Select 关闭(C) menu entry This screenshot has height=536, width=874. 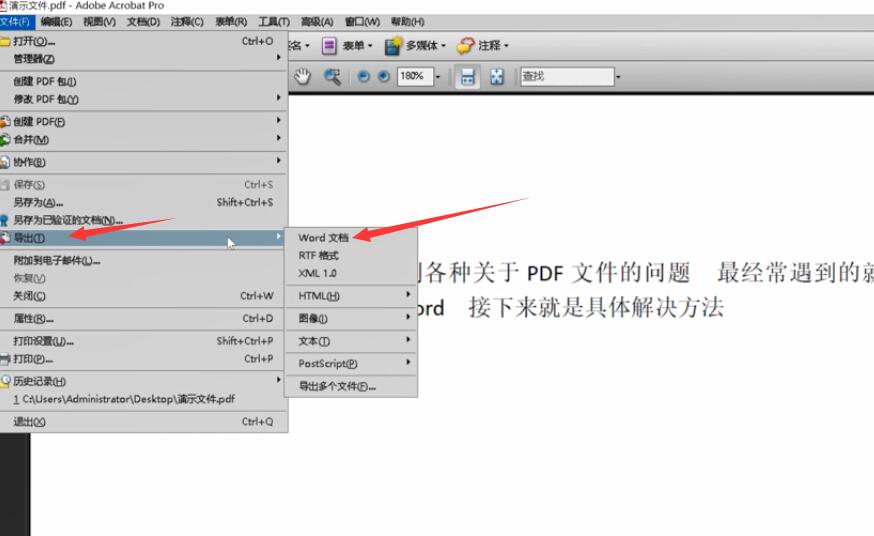click(x=143, y=296)
